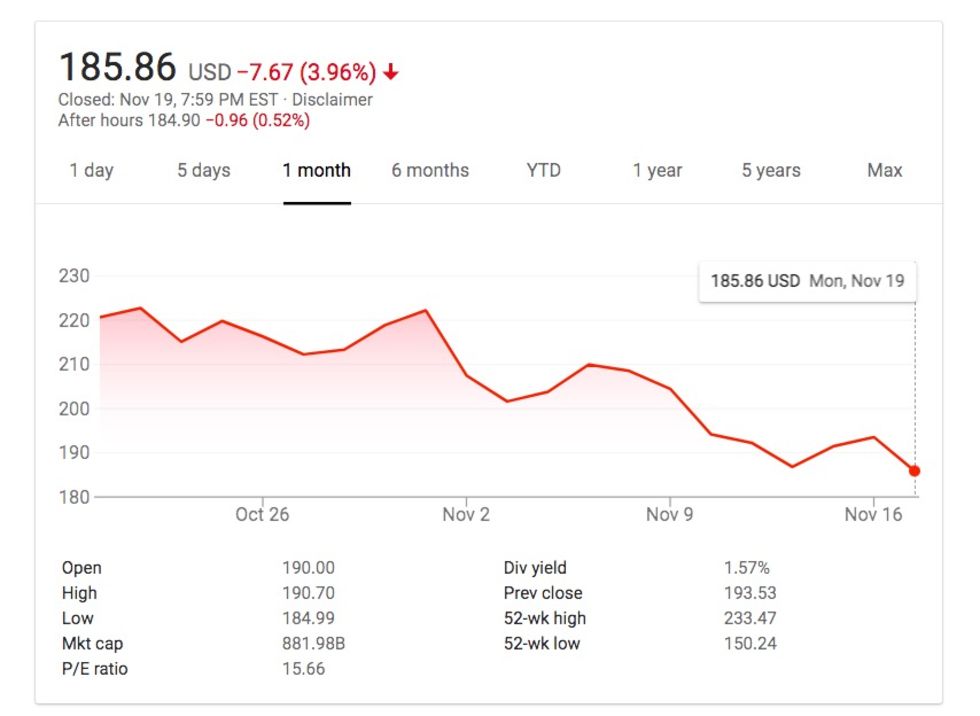Click the 185.86 USD chart tooltip
Image resolution: width=980 pixels, height=716 pixels.
pos(807,281)
